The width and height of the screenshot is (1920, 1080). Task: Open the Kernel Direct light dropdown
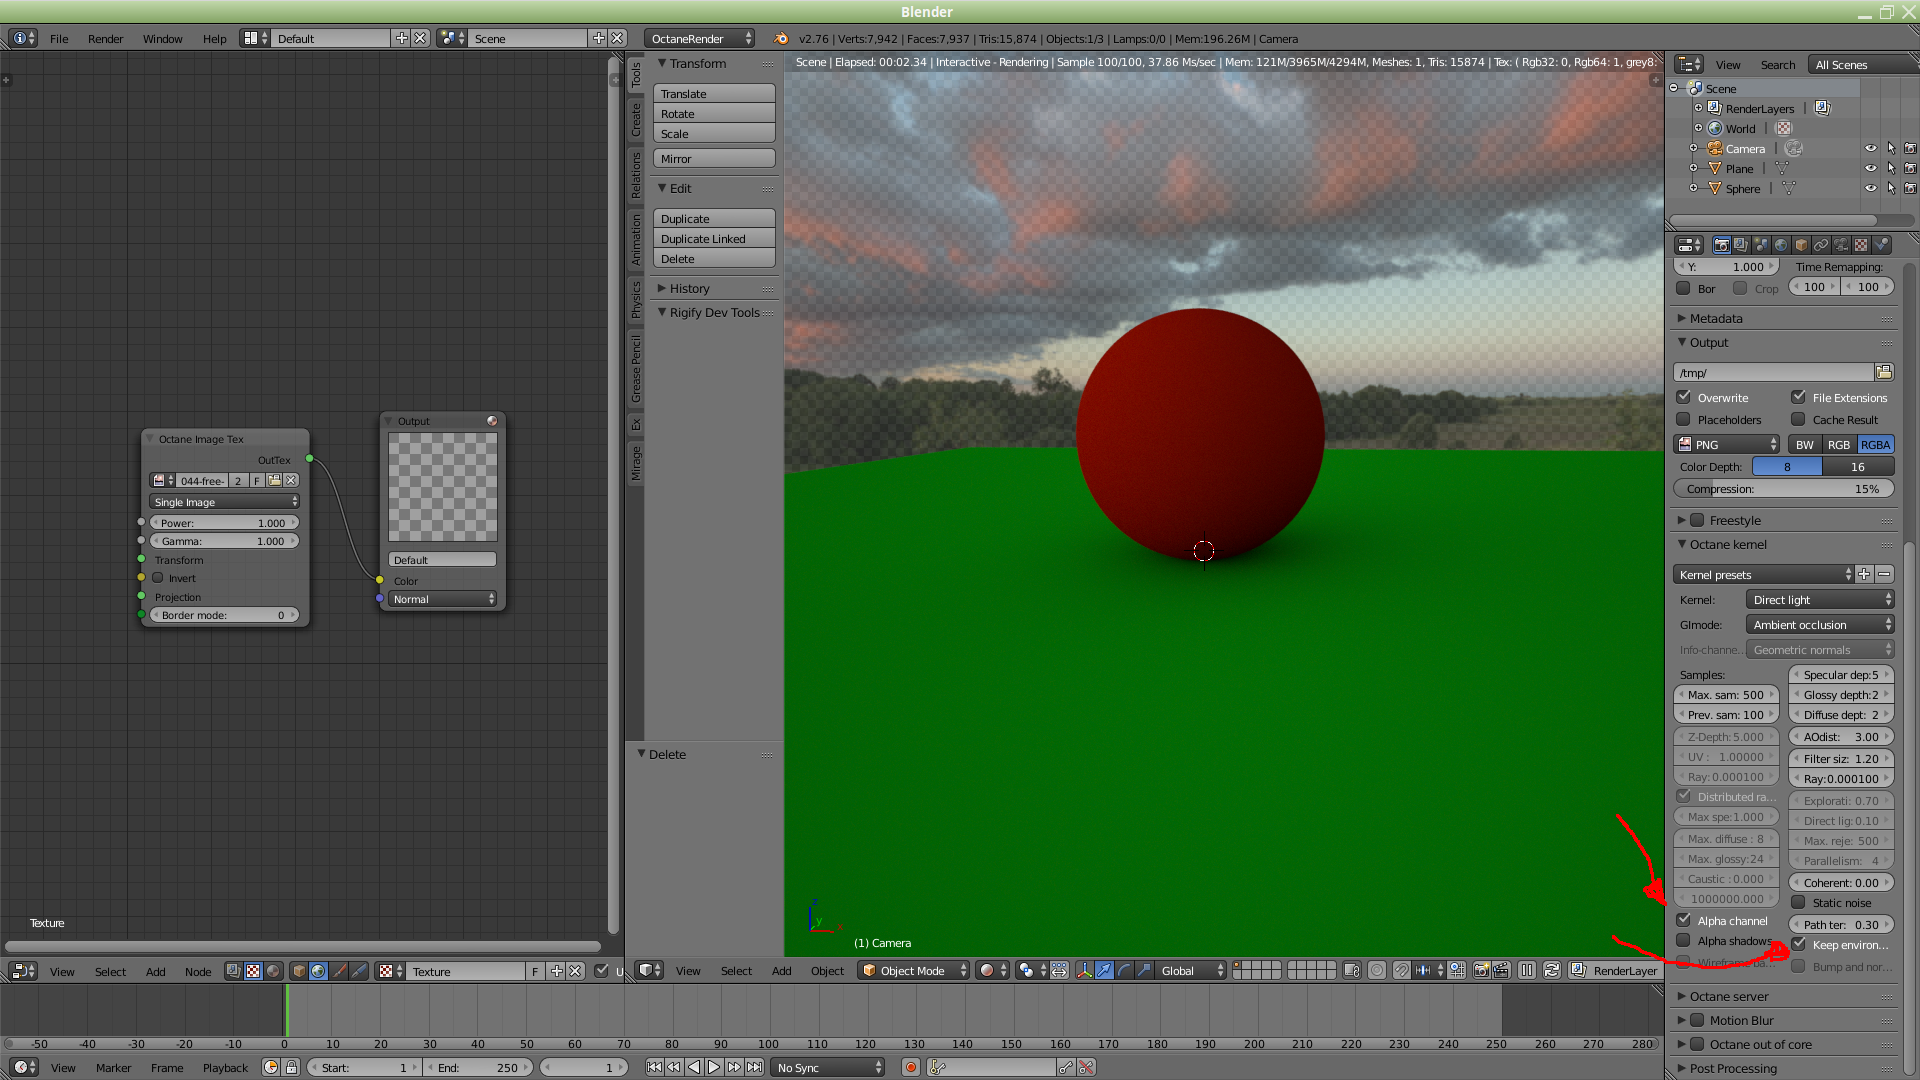(x=1820, y=600)
